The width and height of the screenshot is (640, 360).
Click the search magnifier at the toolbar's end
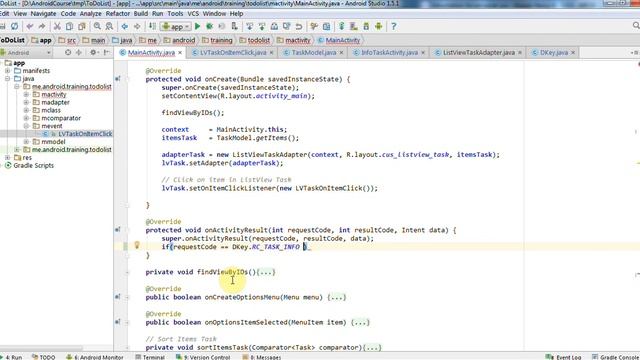pos(636,26)
